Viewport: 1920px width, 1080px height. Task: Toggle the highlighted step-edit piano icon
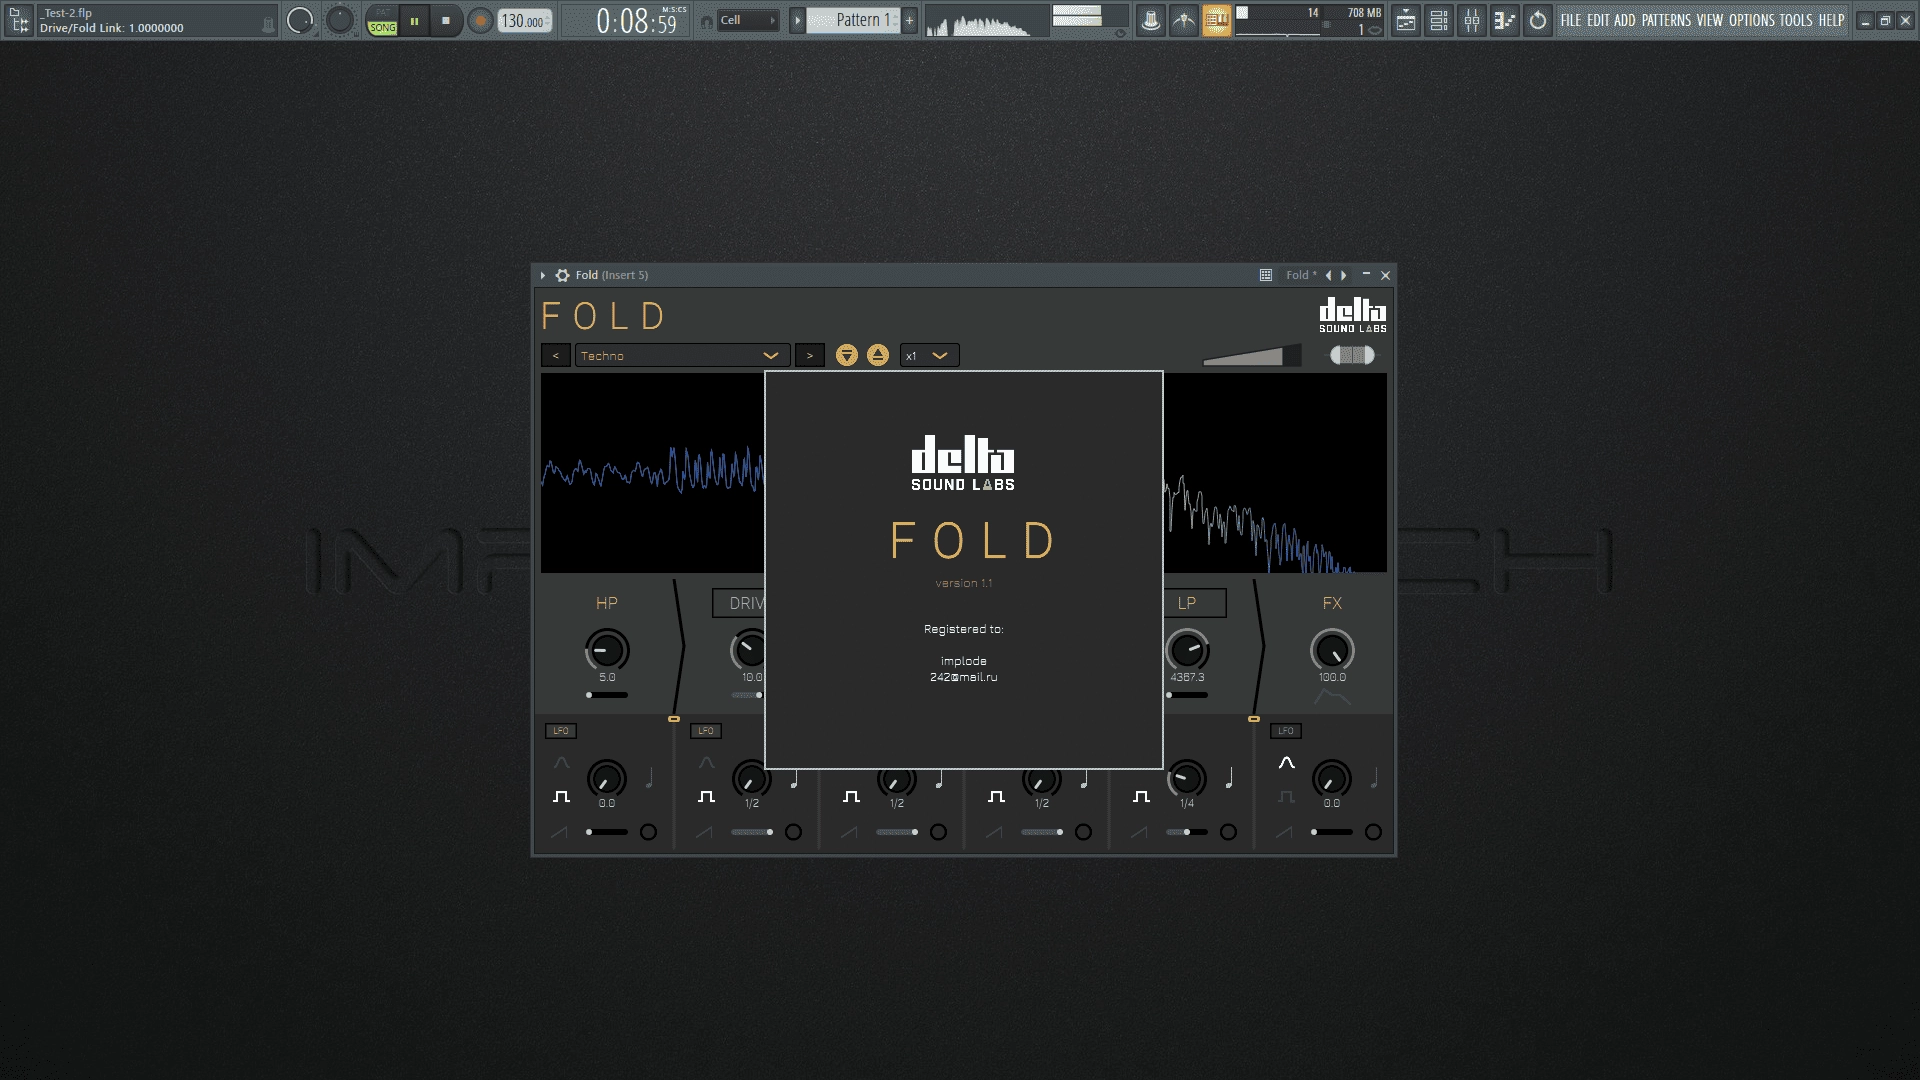point(1217,20)
